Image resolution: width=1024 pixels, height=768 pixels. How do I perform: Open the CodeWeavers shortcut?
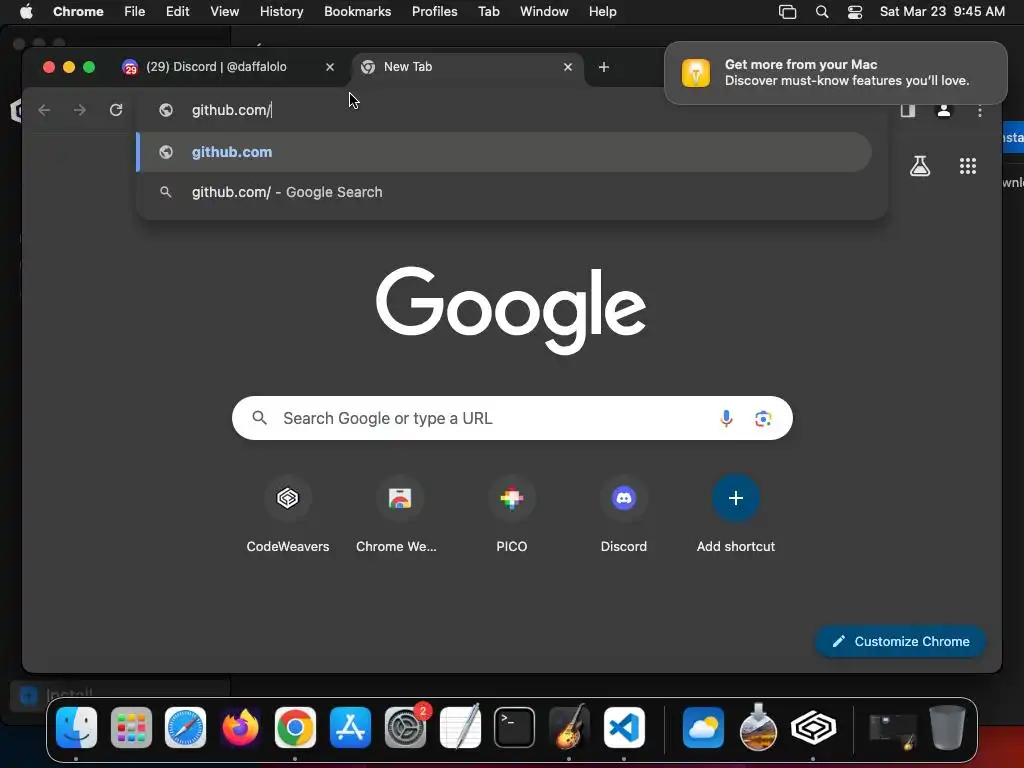click(x=287, y=515)
